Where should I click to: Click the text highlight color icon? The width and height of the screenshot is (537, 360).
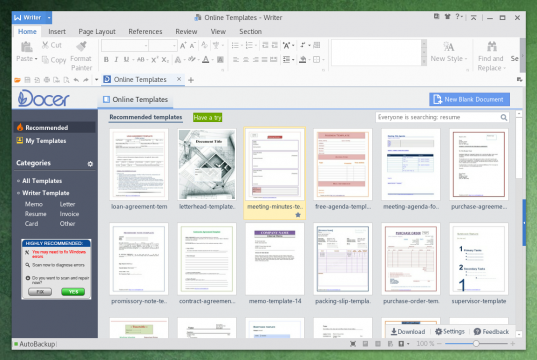(x=191, y=60)
